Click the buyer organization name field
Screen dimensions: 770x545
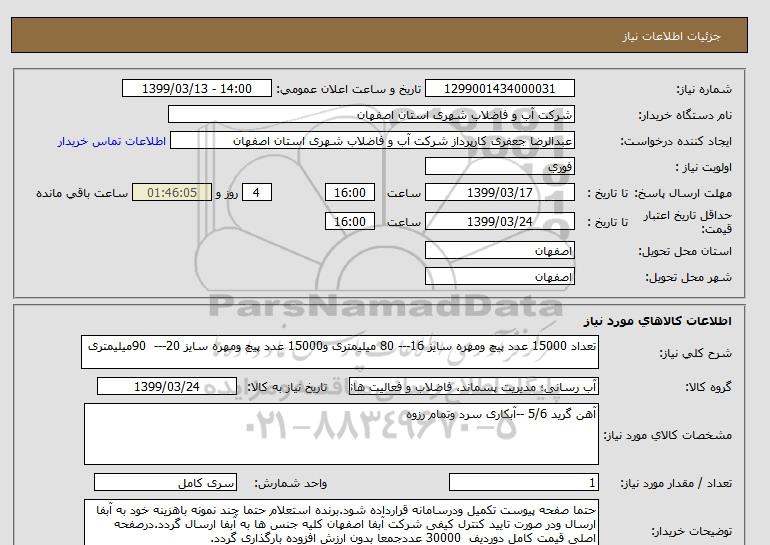(371, 114)
